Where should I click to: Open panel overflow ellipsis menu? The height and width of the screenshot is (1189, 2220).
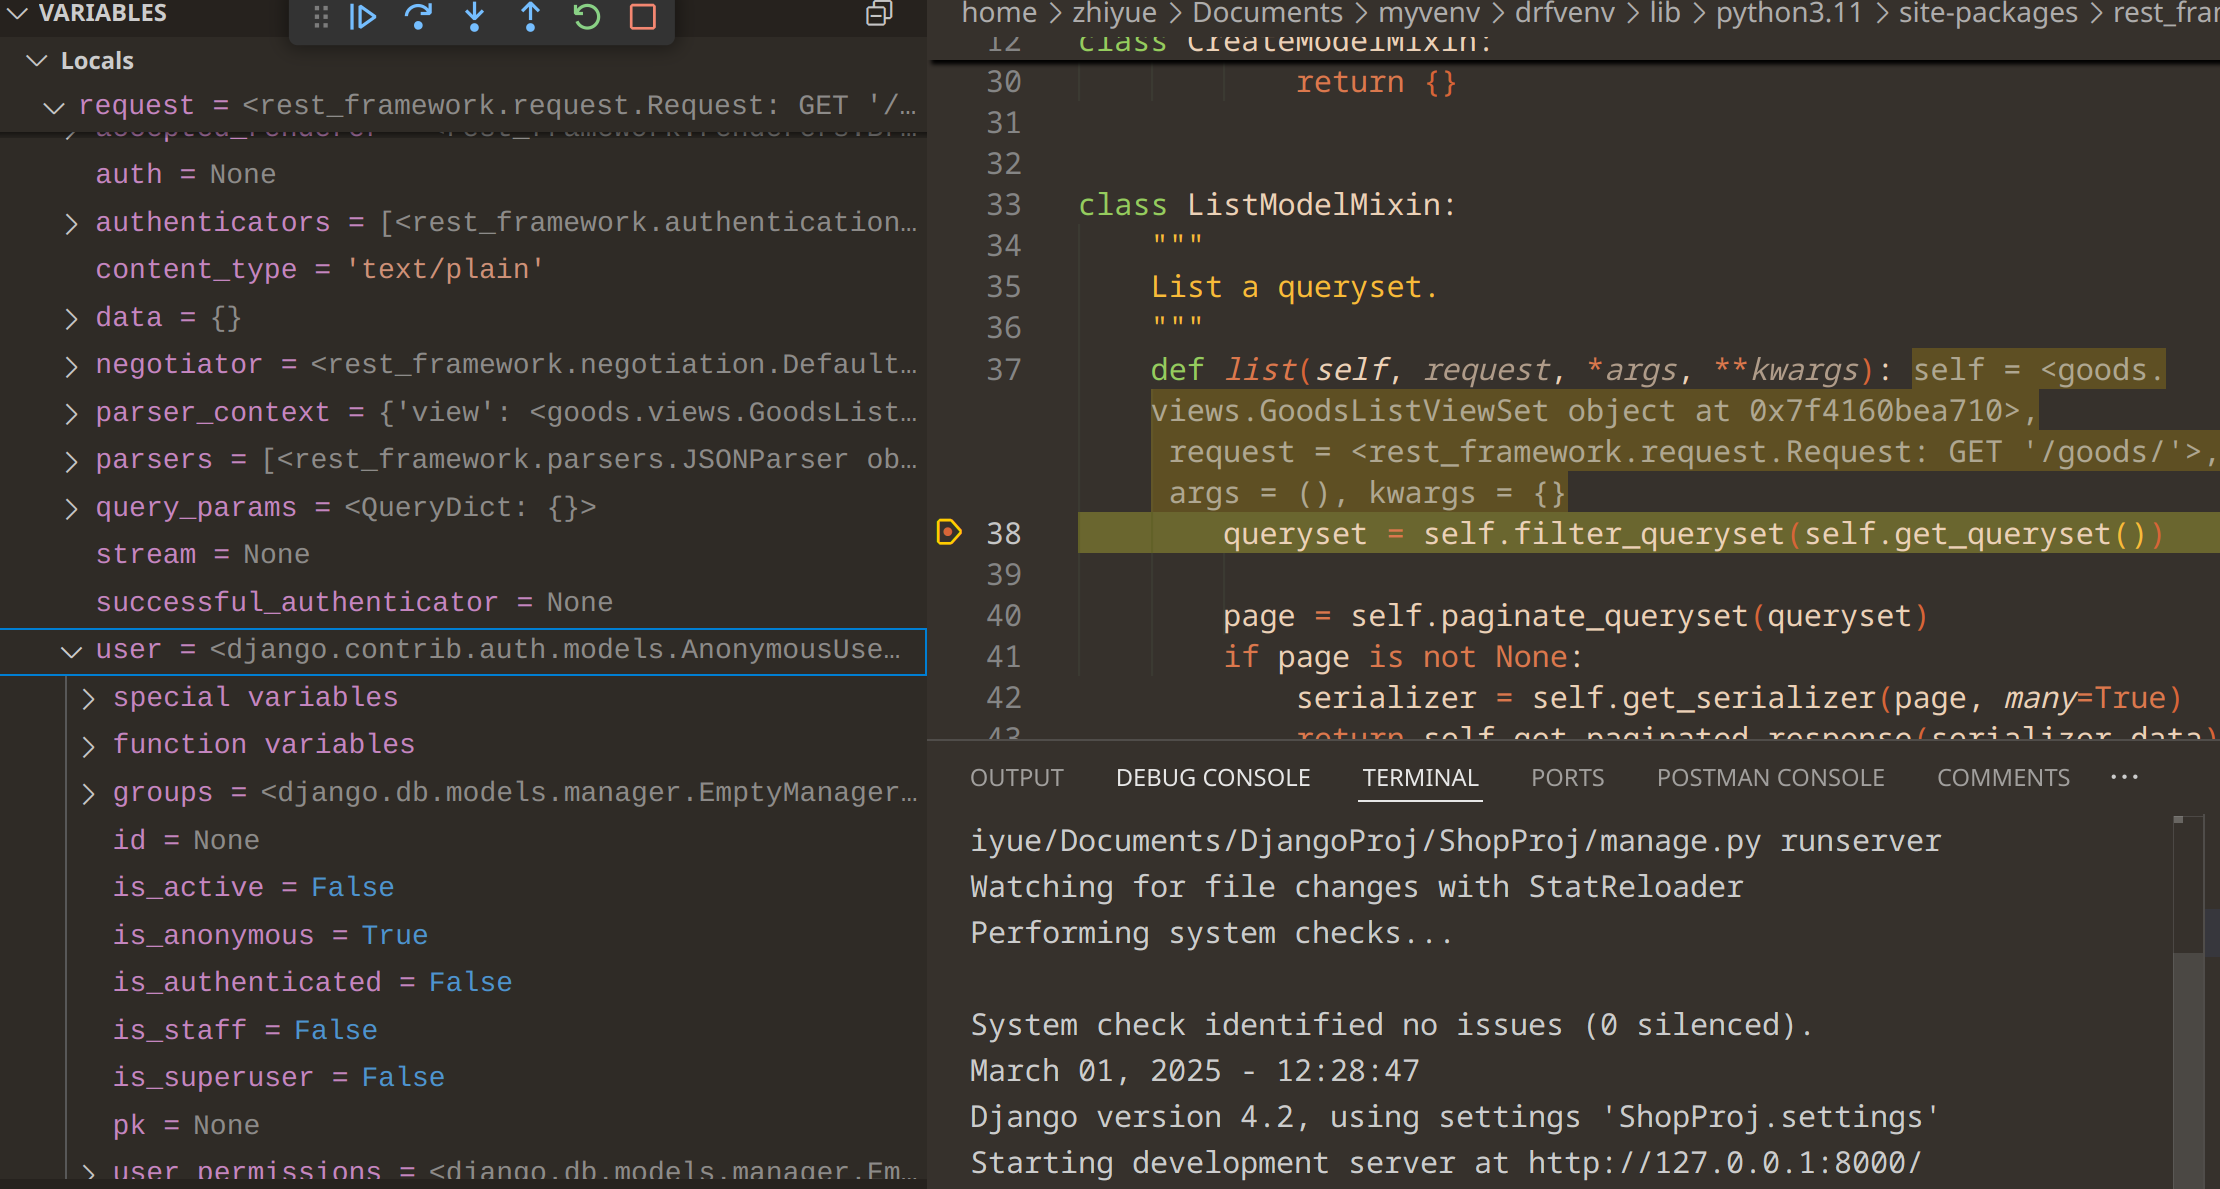click(2124, 777)
